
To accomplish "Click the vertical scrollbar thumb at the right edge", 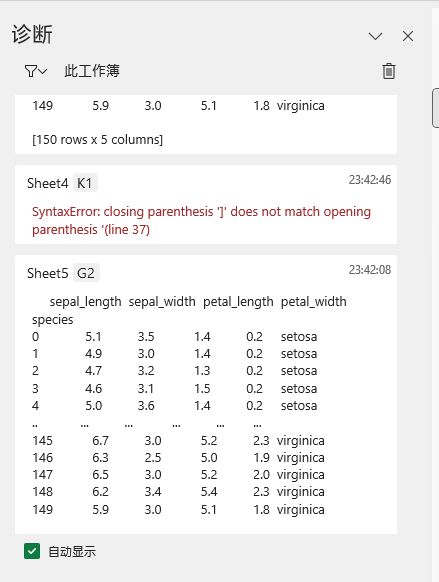I will coord(435,108).
